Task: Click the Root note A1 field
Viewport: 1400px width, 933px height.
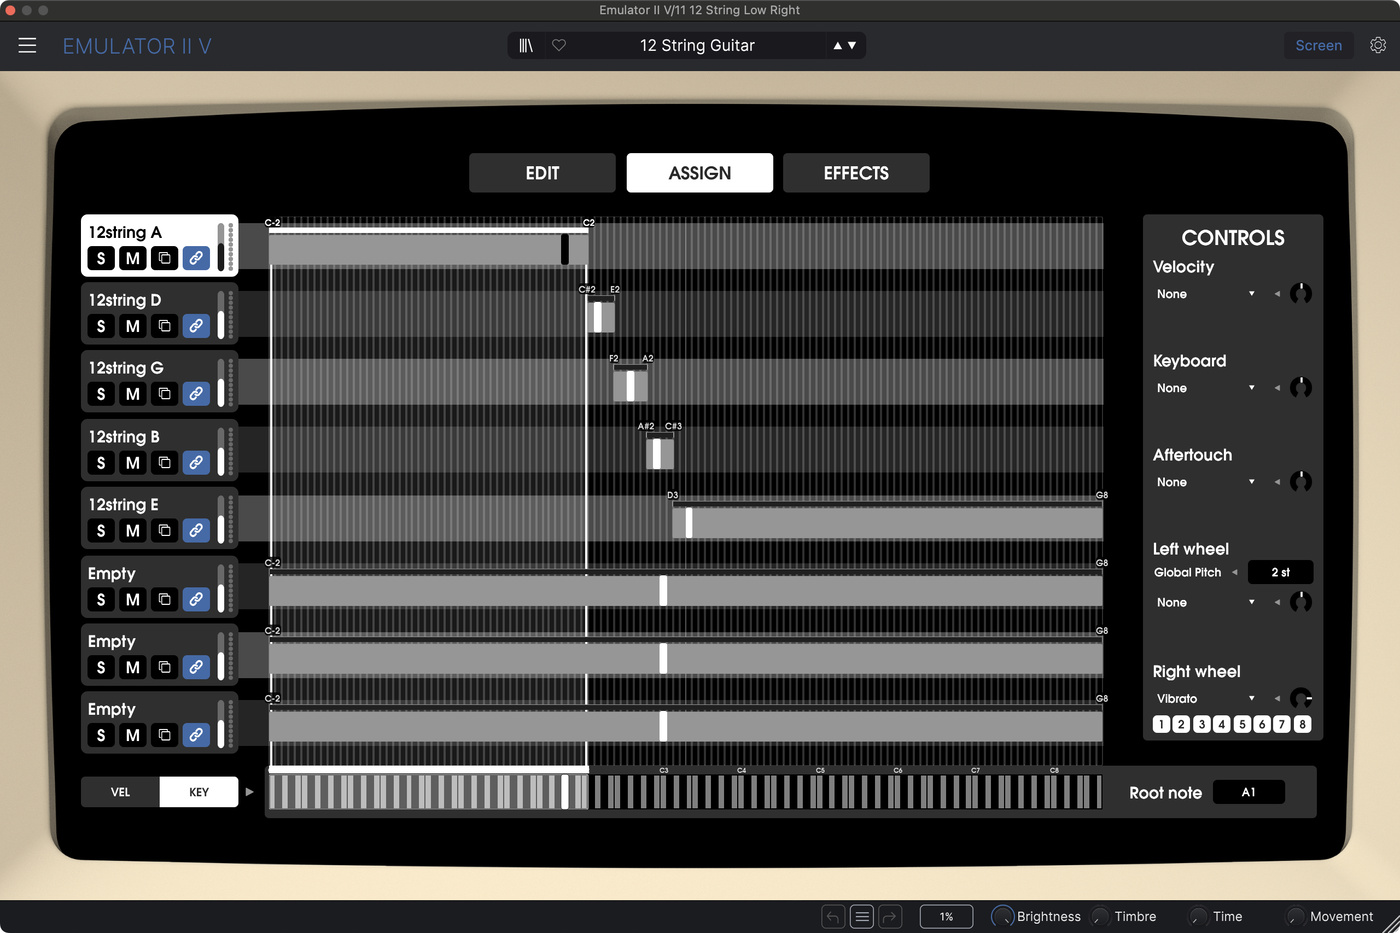Action: tap(1248, 792)
